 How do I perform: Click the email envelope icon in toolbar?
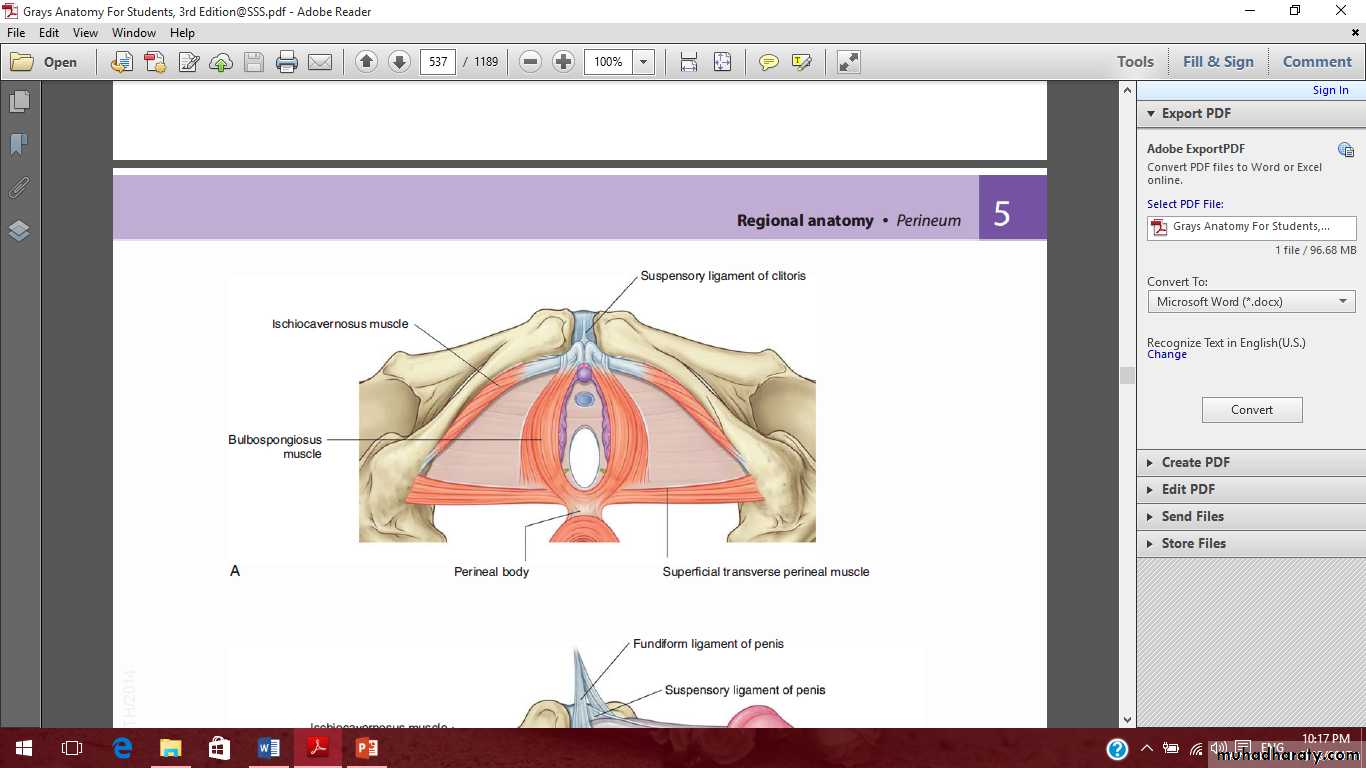[x=320, y=62]
